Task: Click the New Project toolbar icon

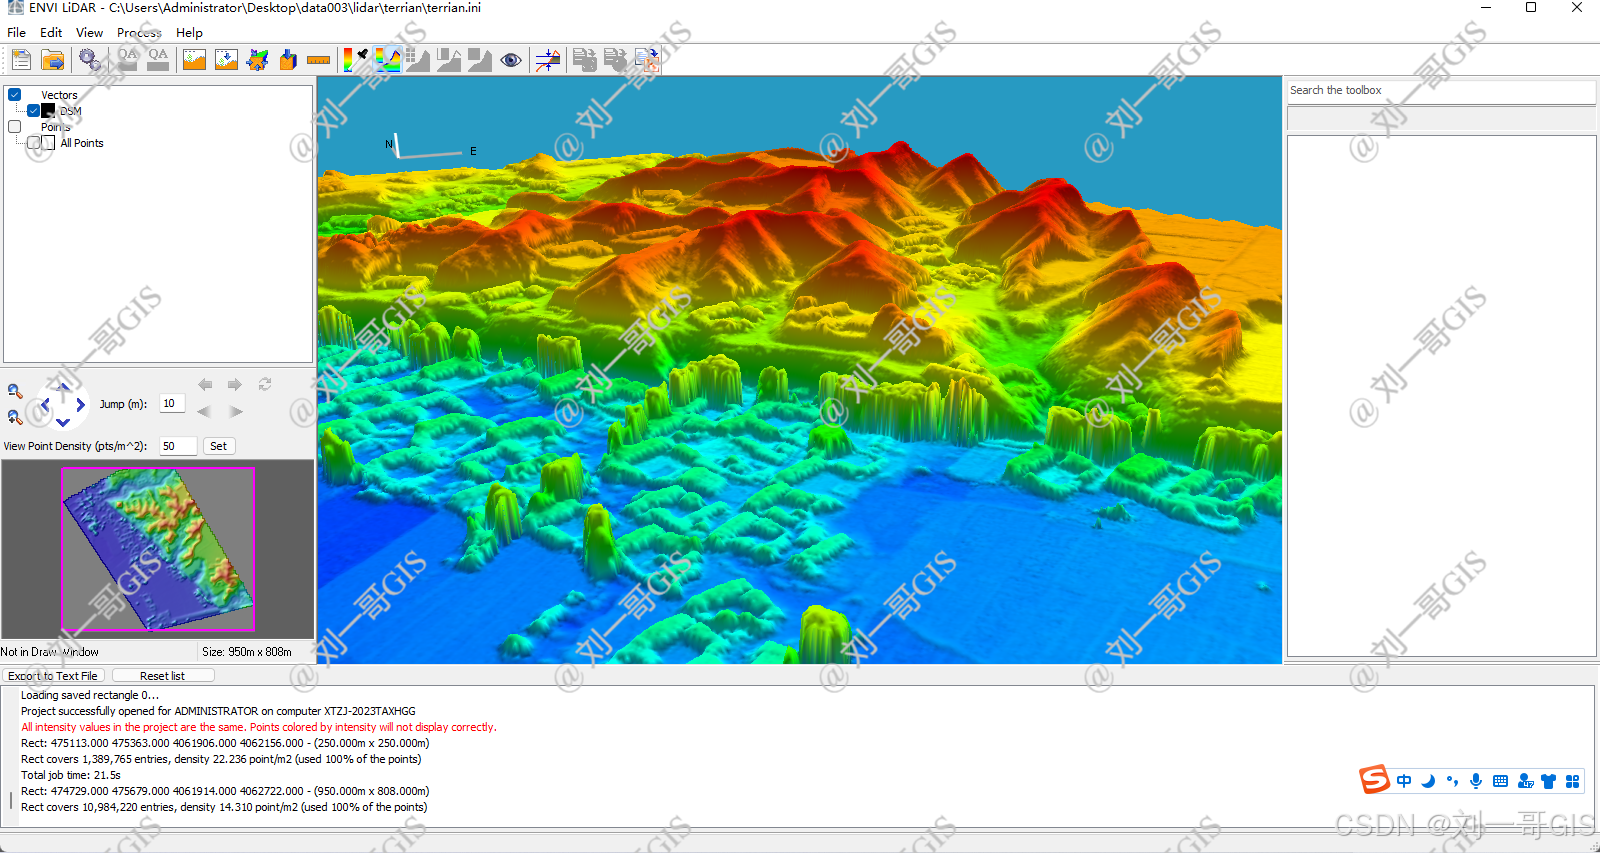Action: click(x=21, y=60)
